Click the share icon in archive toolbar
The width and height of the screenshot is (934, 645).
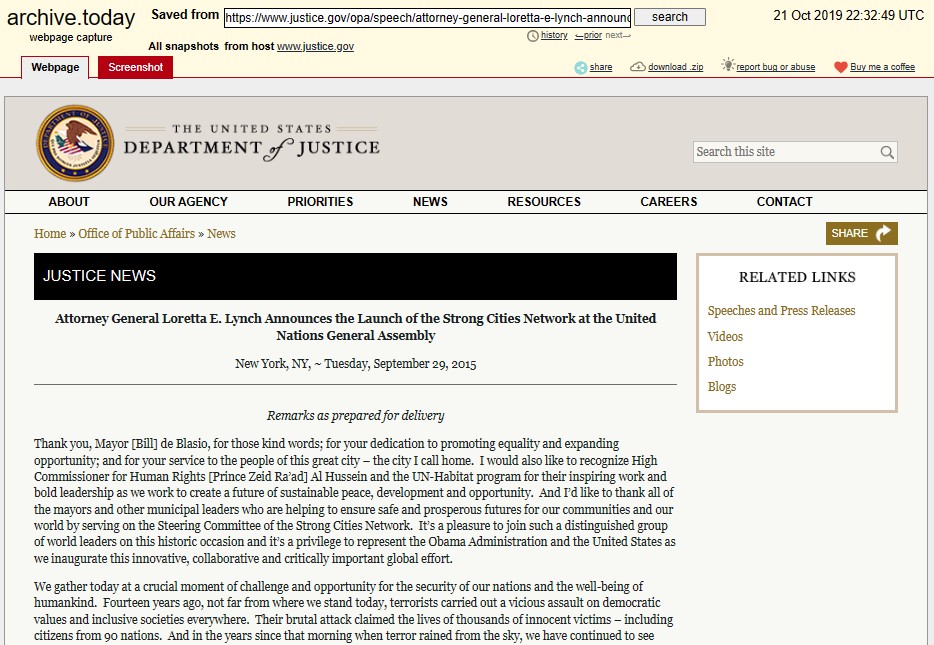(581, 67)
